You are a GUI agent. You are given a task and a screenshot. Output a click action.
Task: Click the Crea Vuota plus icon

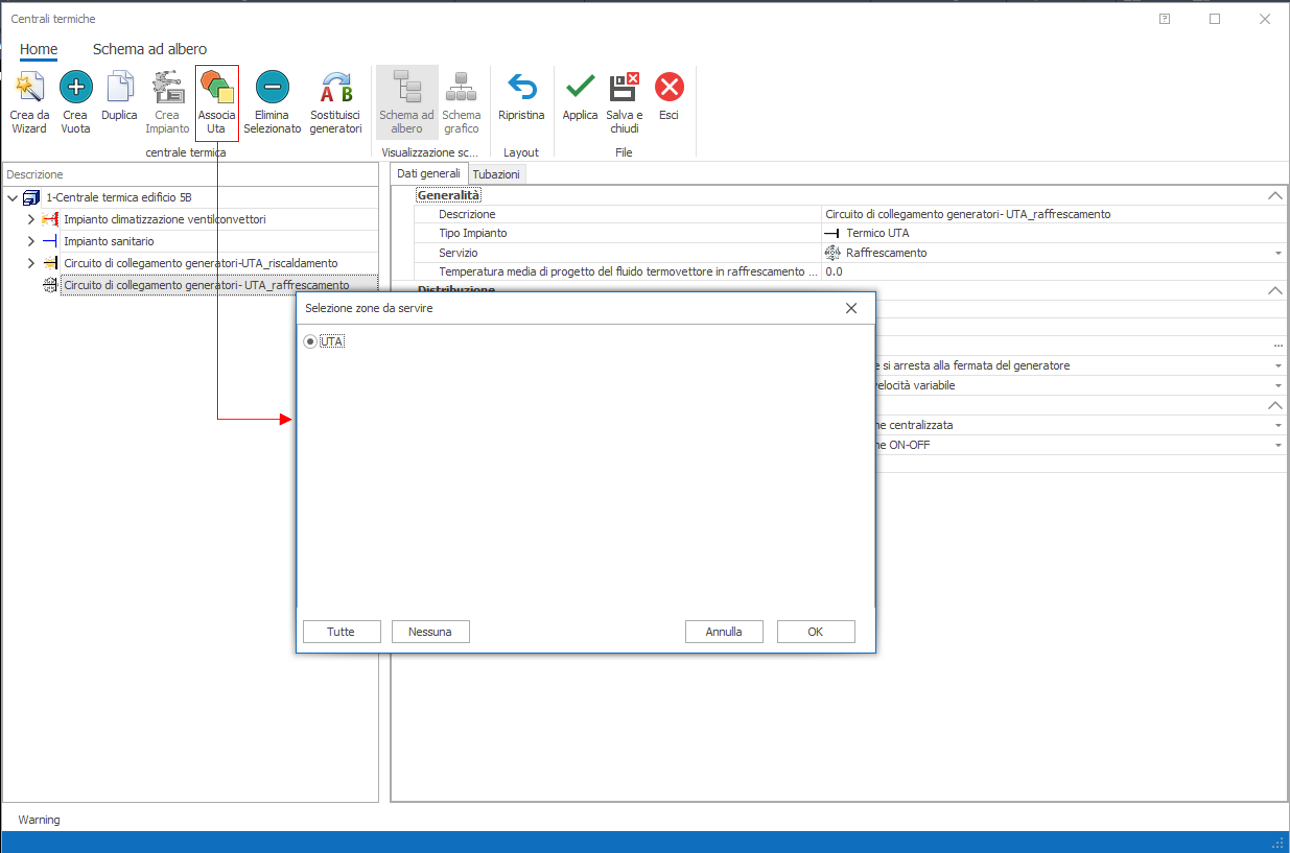(75, 88)
